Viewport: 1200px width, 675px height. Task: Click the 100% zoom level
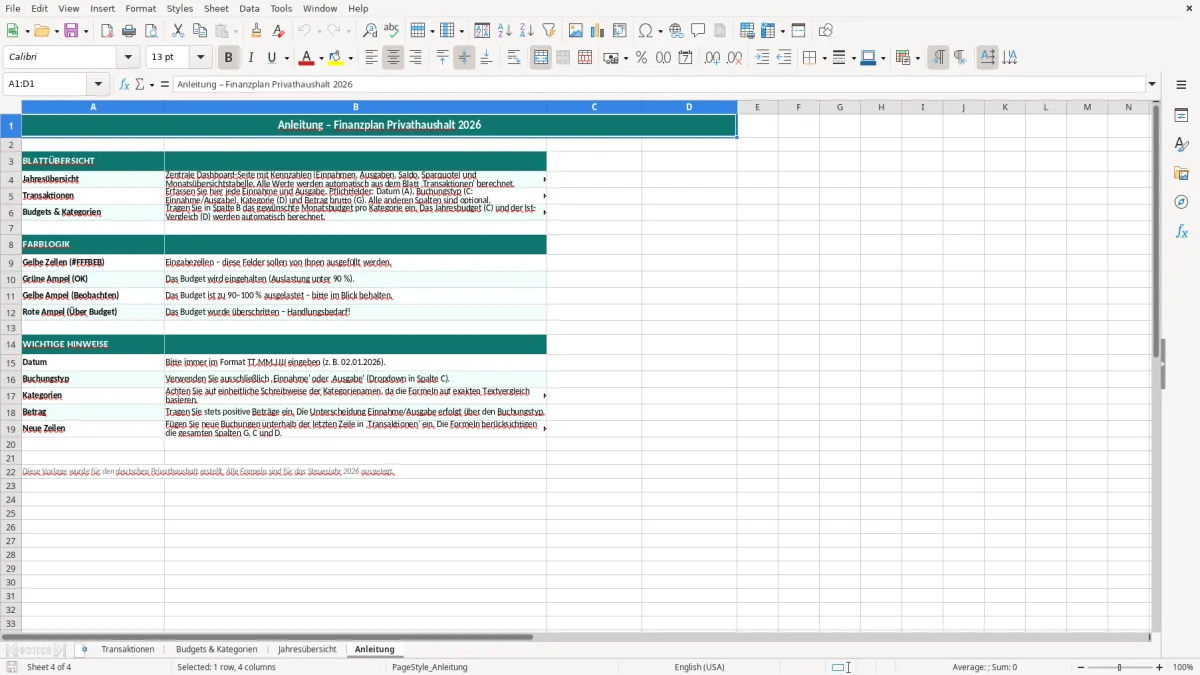point(1183,667)
